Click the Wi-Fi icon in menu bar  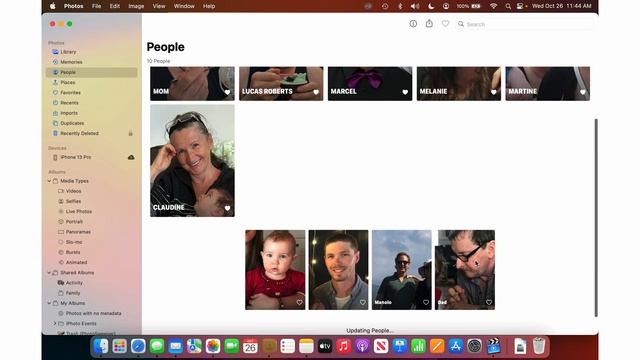click(493, 6)
